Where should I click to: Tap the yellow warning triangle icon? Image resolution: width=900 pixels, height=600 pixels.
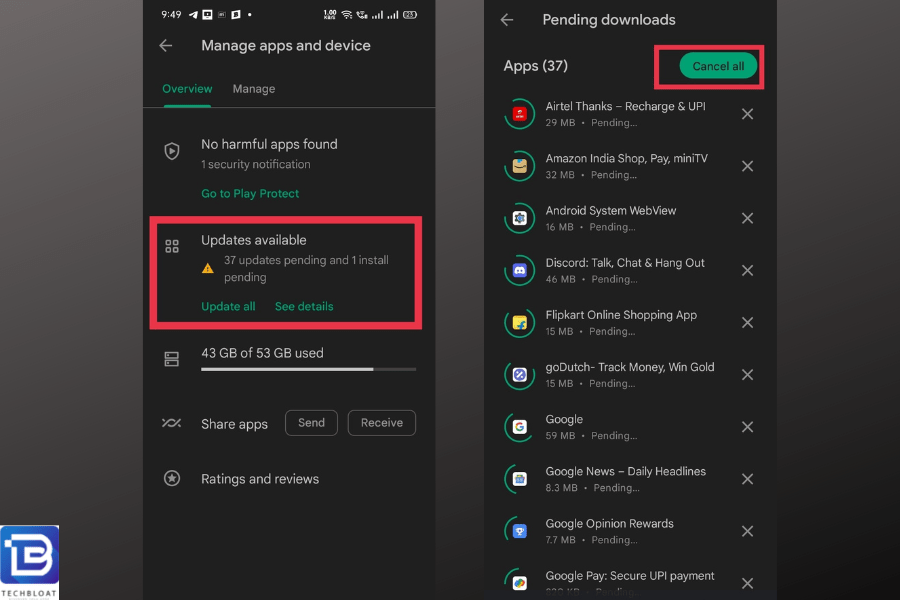pos(208,268)
